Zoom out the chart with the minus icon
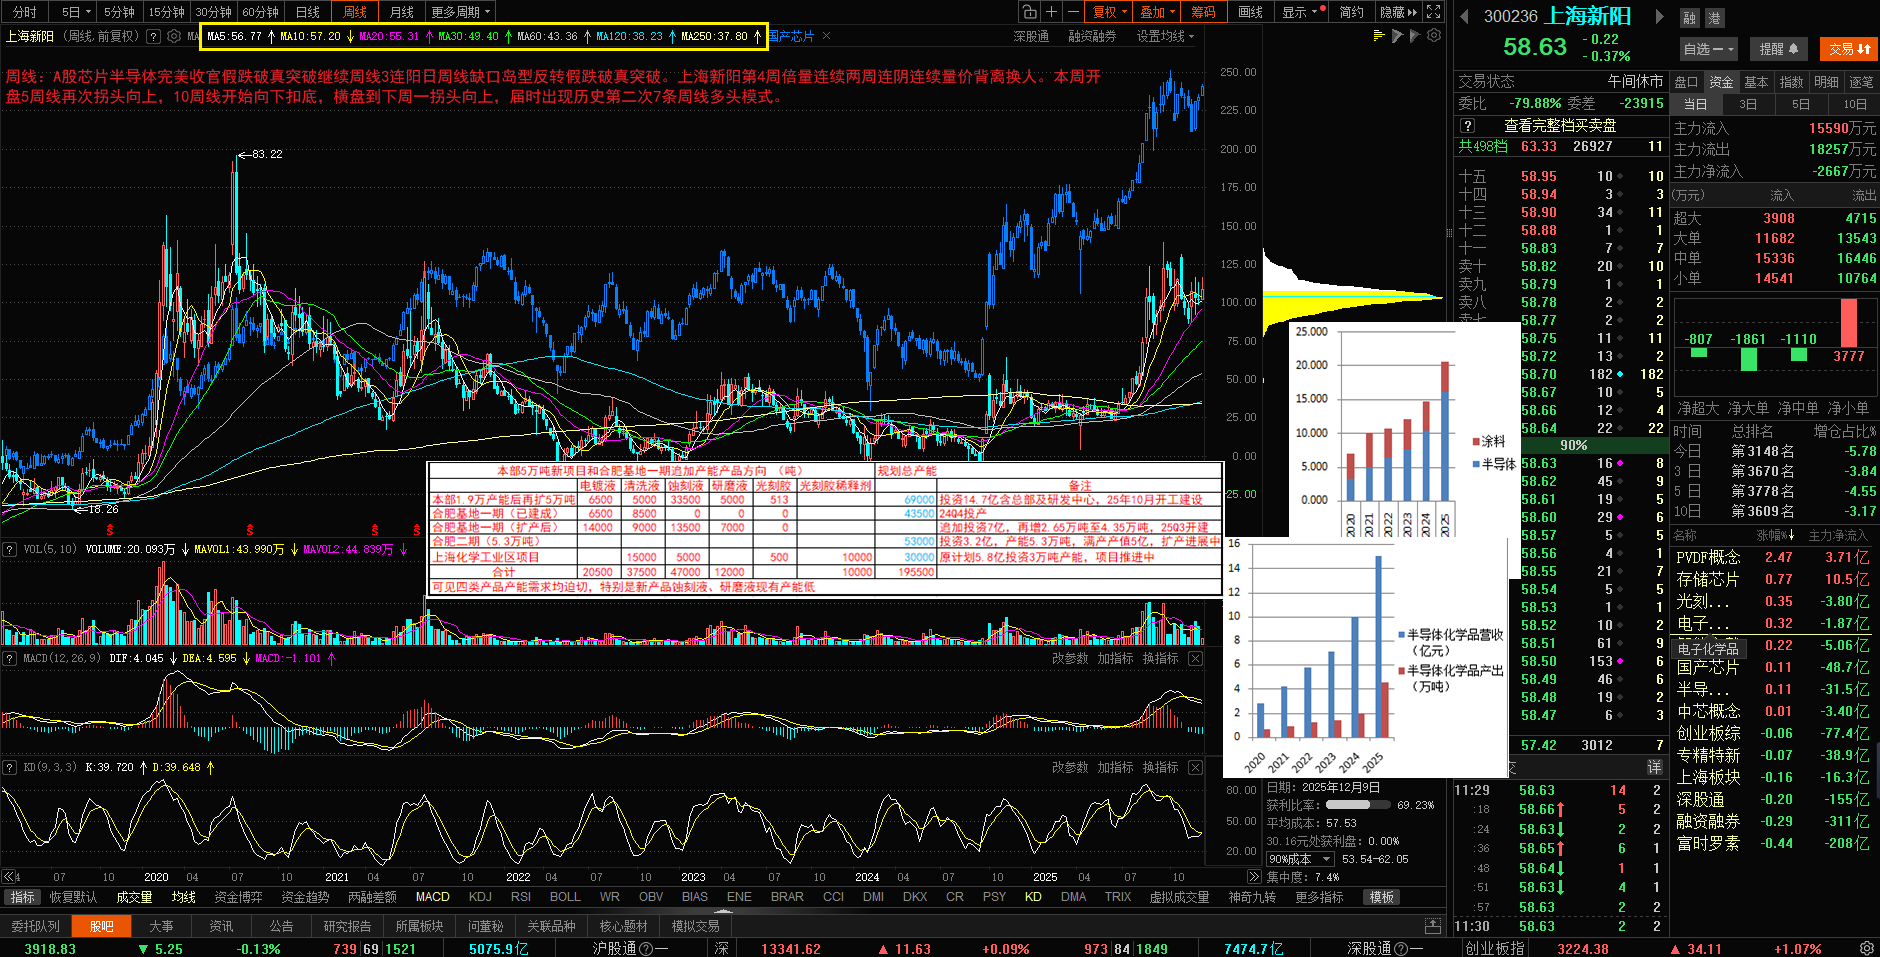This screenshot has width=1880, height=957. pos(1073,12)
